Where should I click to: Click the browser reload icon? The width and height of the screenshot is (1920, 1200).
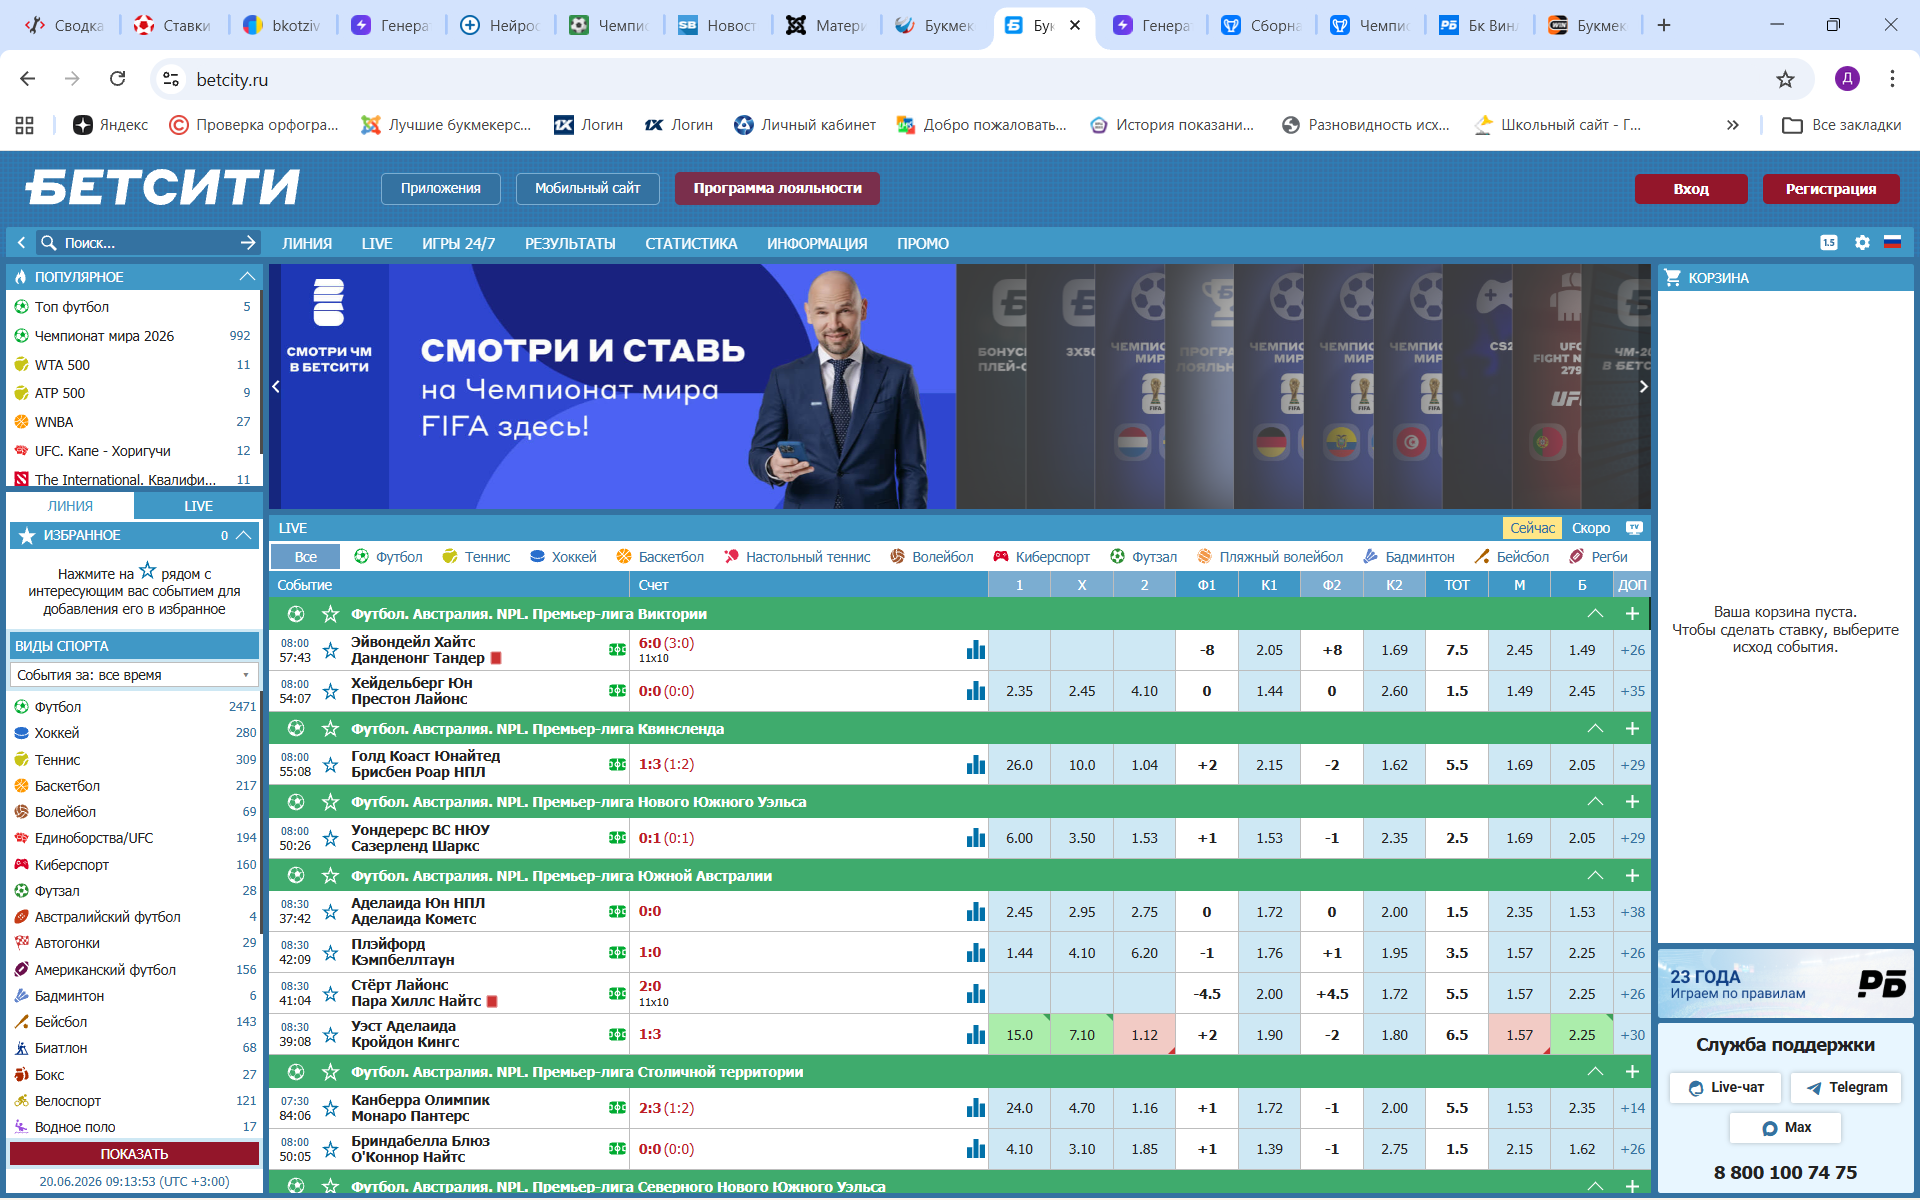click(118, 79)
